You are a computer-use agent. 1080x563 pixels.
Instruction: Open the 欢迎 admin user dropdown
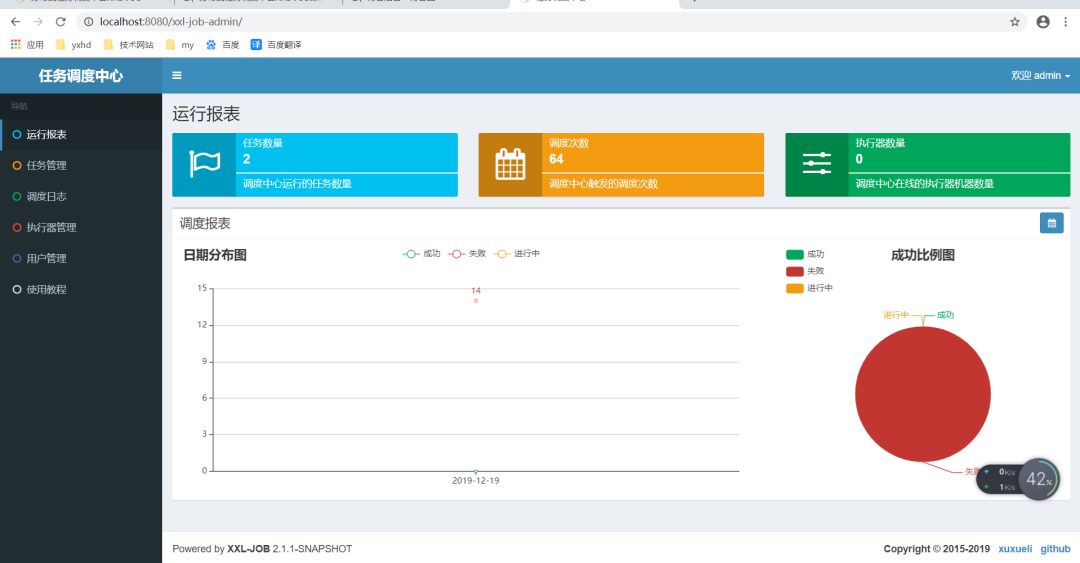[1040, 76]
